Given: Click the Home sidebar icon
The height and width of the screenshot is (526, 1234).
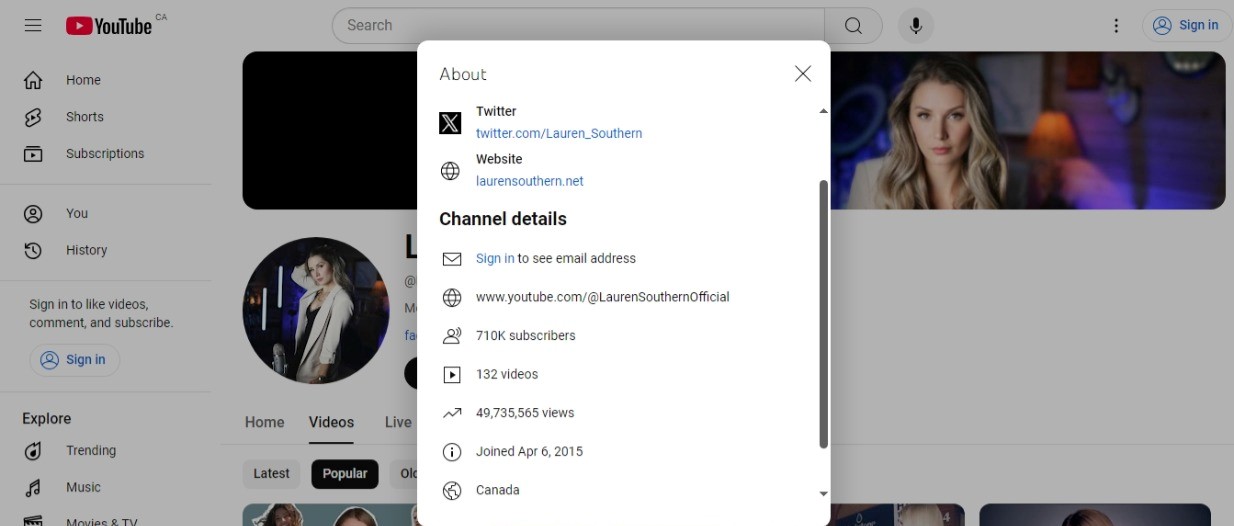Looking at the screenshot, I should (33, 80).
